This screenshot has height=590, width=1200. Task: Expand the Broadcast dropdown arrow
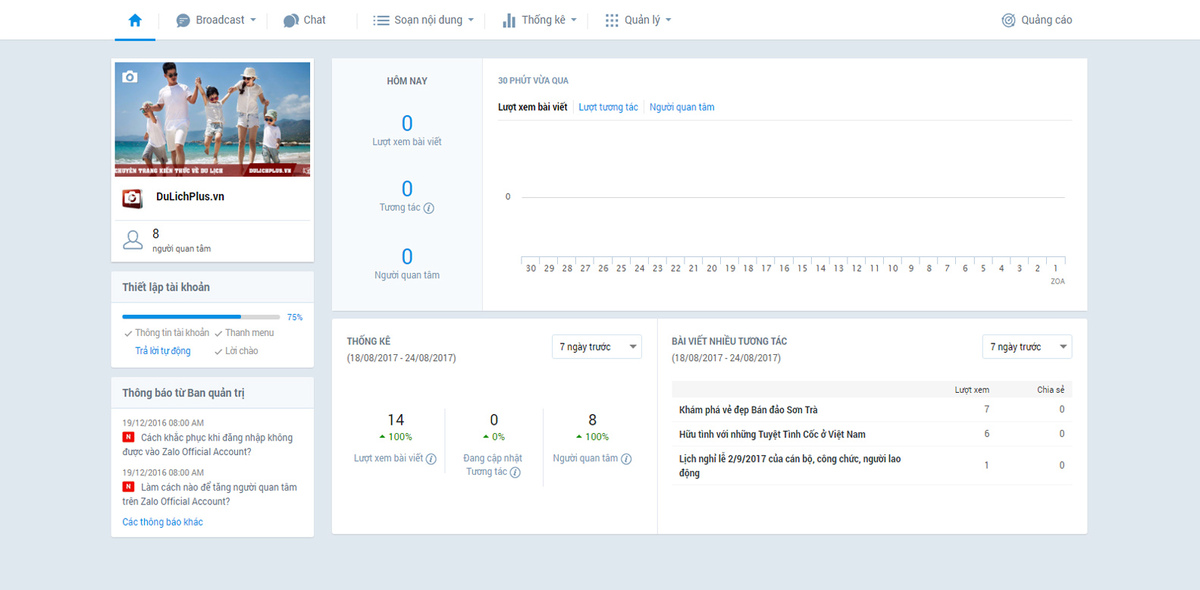[x=253, y=20]
